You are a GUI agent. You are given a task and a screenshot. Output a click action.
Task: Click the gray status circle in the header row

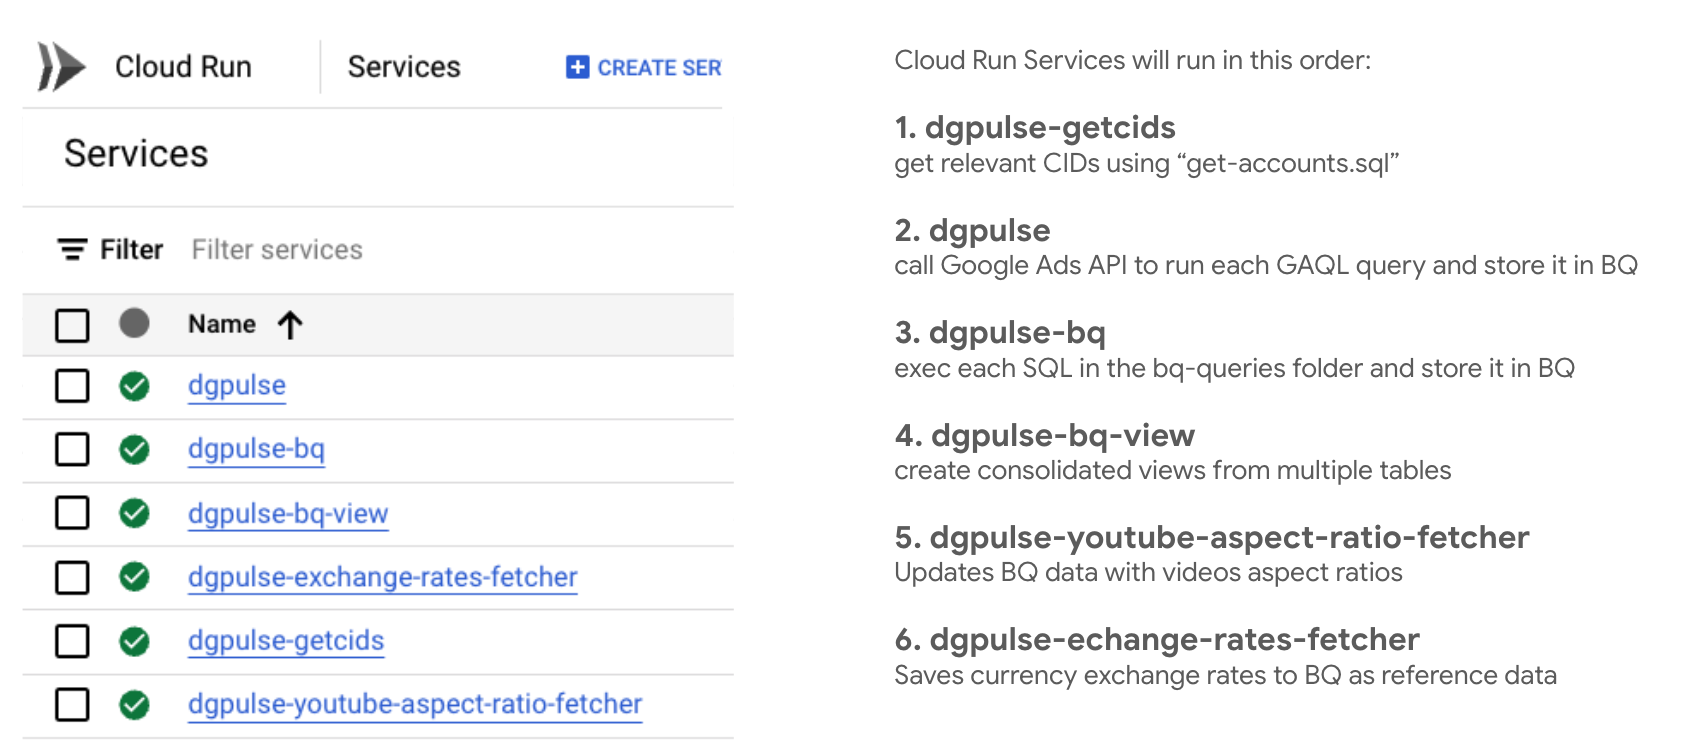(x=134, y=324)
